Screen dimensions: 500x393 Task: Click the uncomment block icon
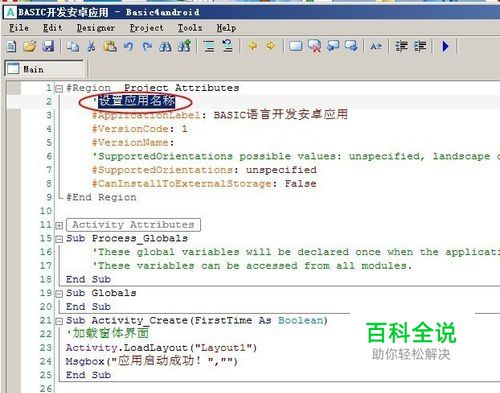pyautogui.click(x=227, y=46)
